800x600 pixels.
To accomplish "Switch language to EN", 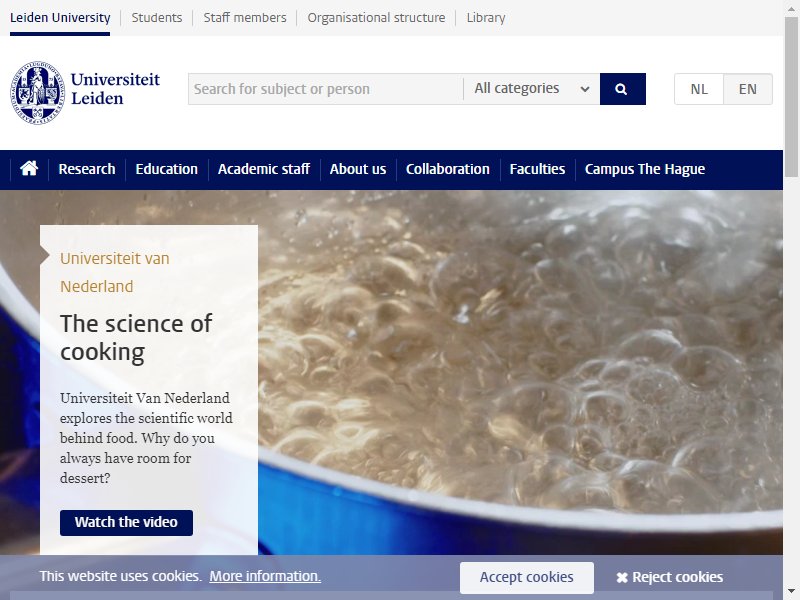I will [x=747, y=89].
